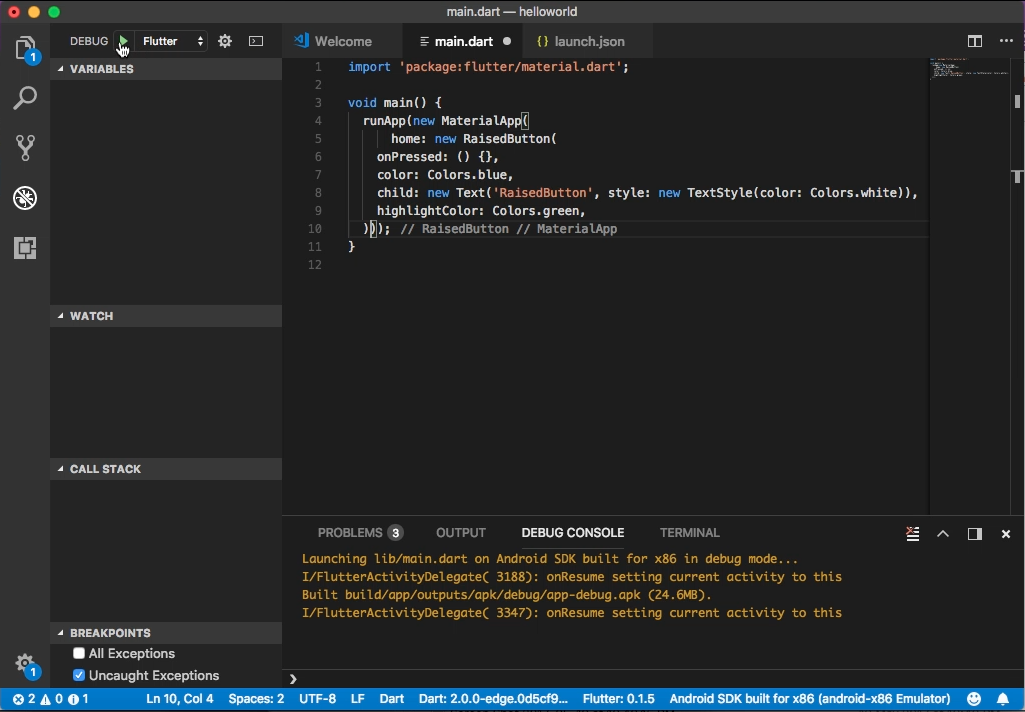
Task: Open the Debug view in activity bar
Action: [25, 198]
